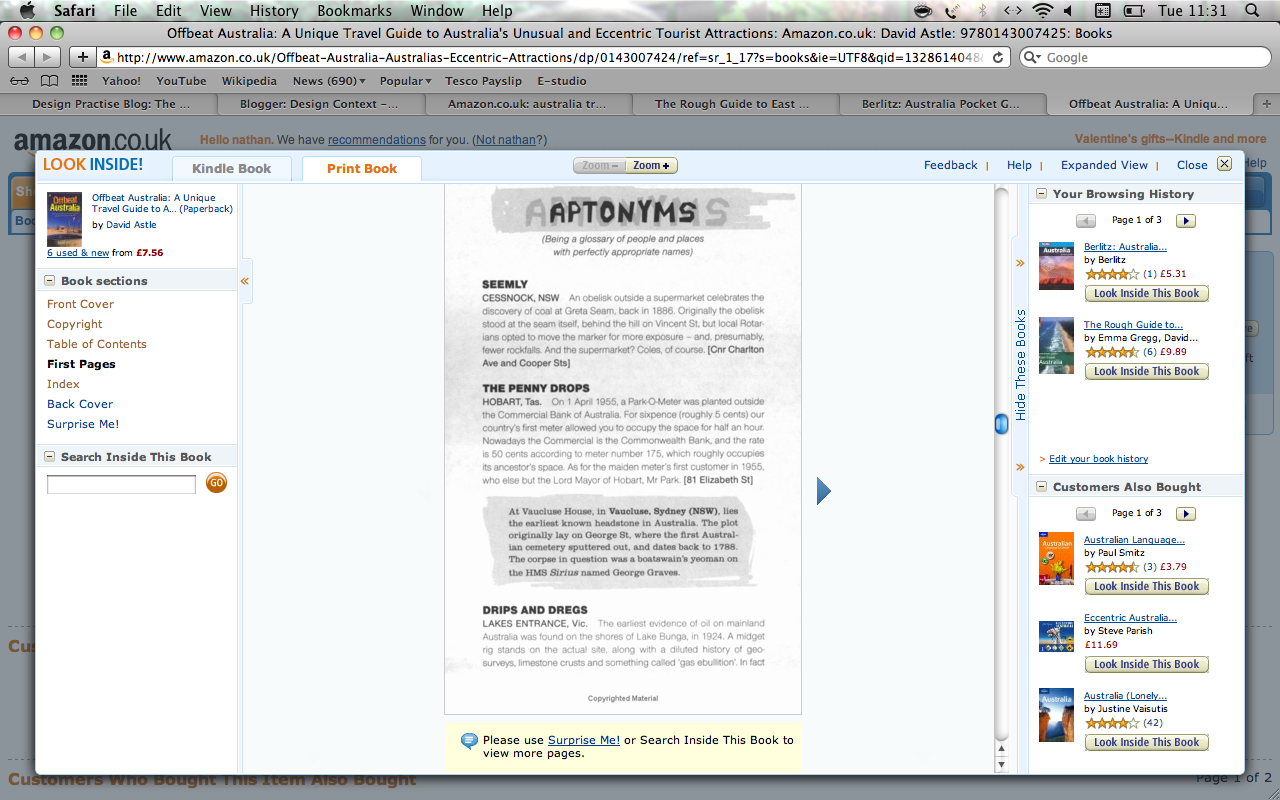Look Inside the Berlitz book

tap(1146, 293)
